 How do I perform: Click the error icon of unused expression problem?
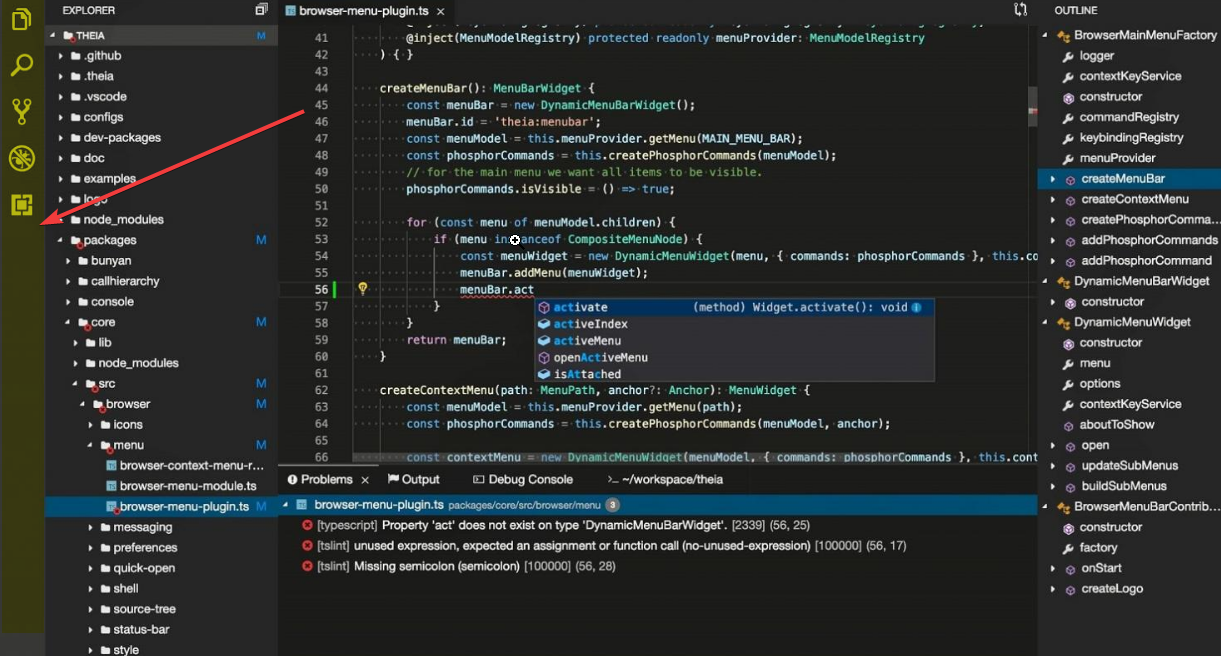[x=307, y=546]
